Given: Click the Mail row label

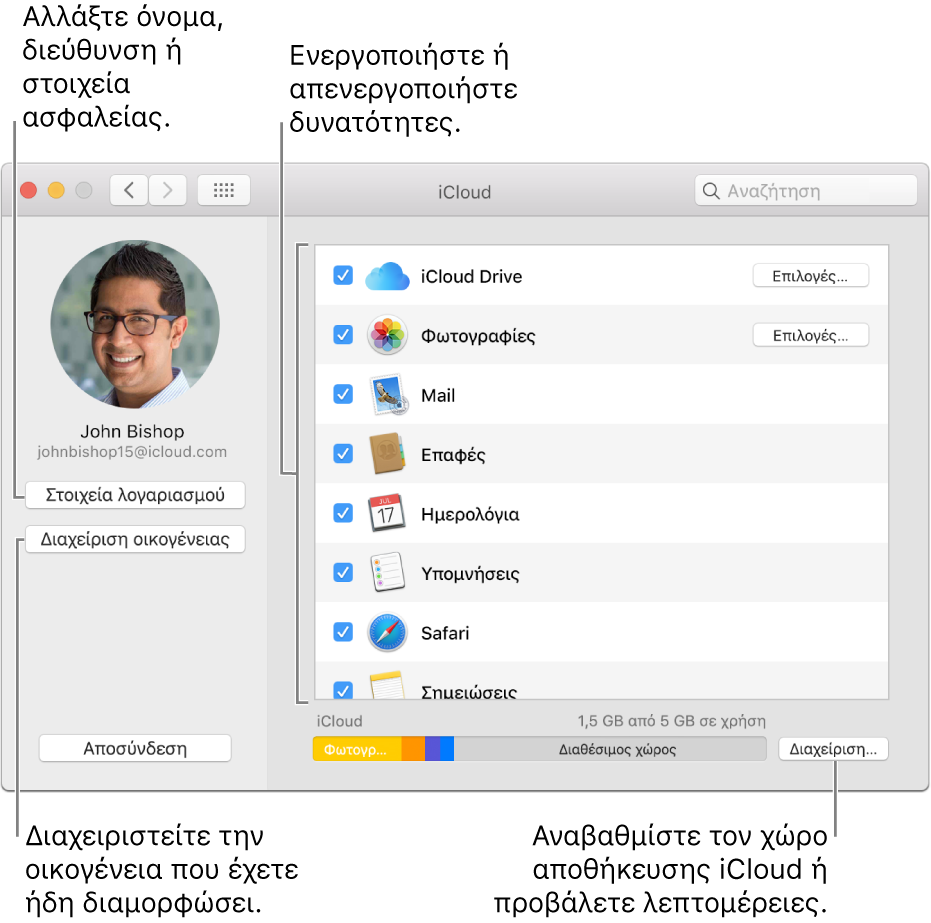Looking at the screenshot, I should click(x=438, y=395).
